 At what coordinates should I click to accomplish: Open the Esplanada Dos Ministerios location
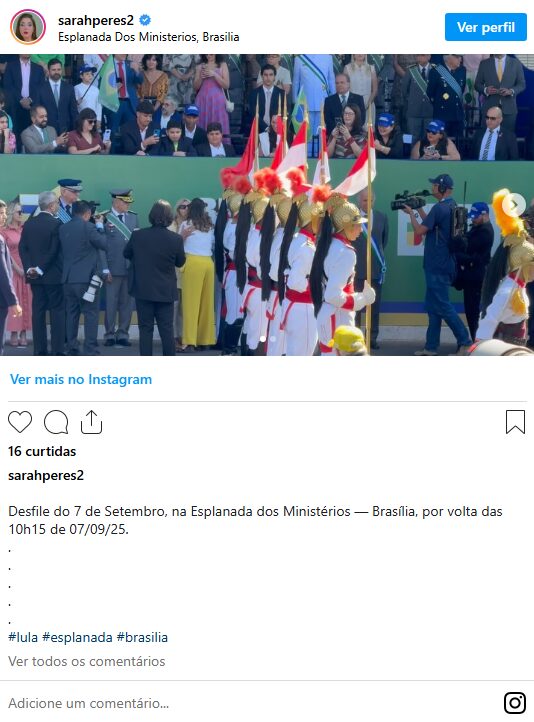(x=149, y=37)
